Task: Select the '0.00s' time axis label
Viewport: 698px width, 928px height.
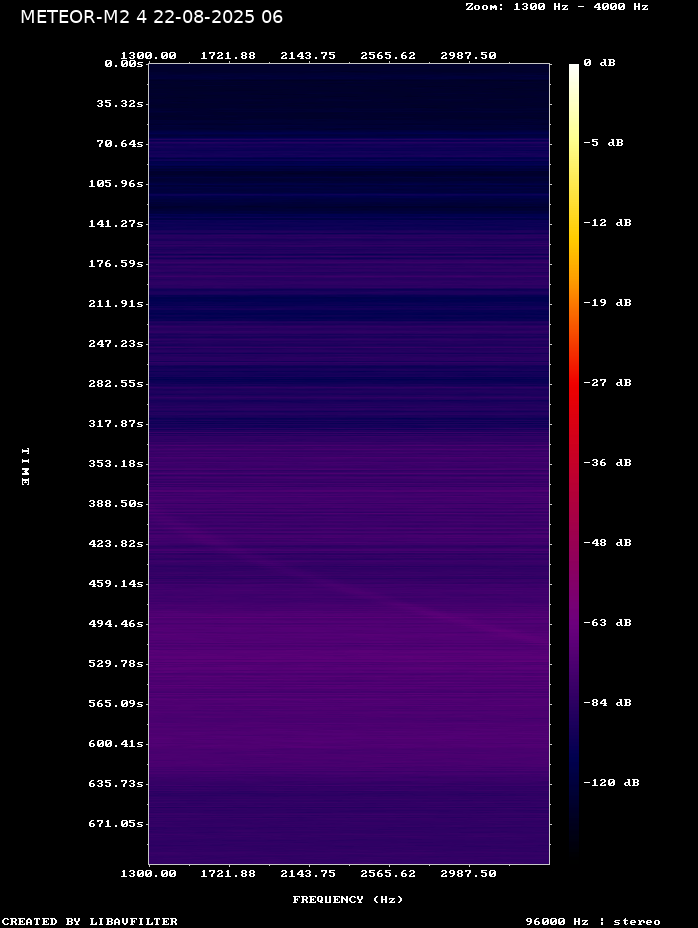Action: pyautogui.click(x=124, y=64)
